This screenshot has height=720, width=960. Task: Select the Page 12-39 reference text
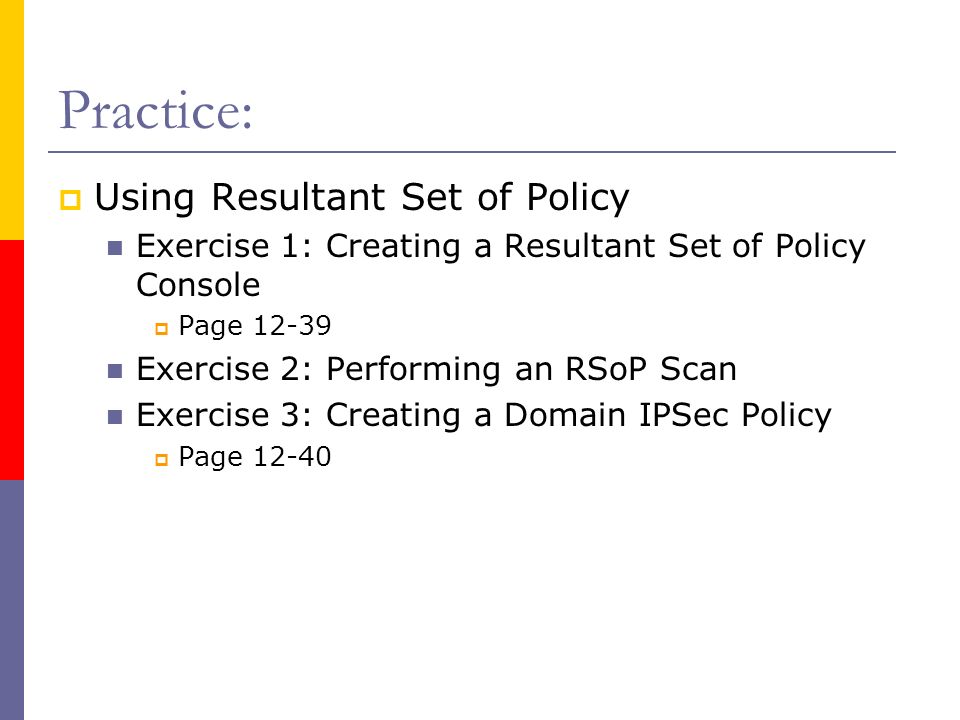[x=255, y=326]
